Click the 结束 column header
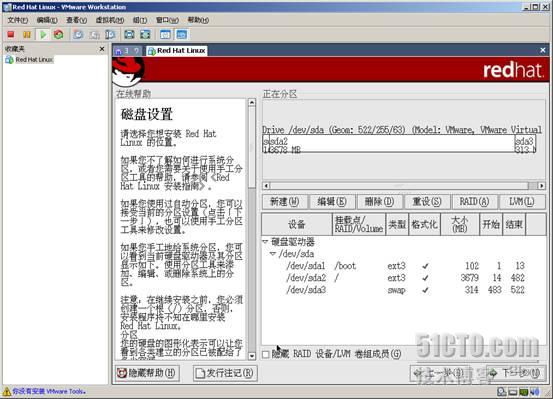Image resolution: width=553 pixels, height=399 pixels. (514, 224)
